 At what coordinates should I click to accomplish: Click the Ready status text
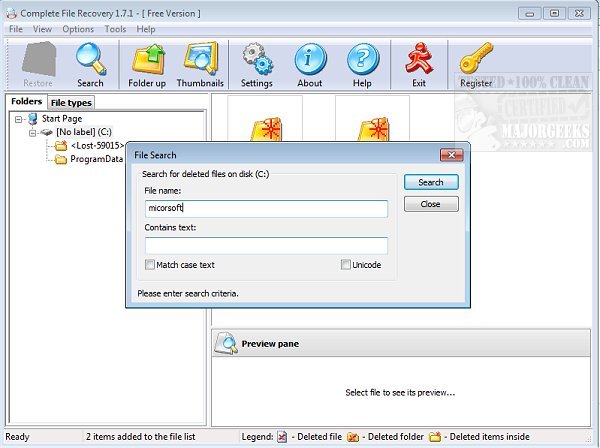pyautogui.click(x=17, y=437)
